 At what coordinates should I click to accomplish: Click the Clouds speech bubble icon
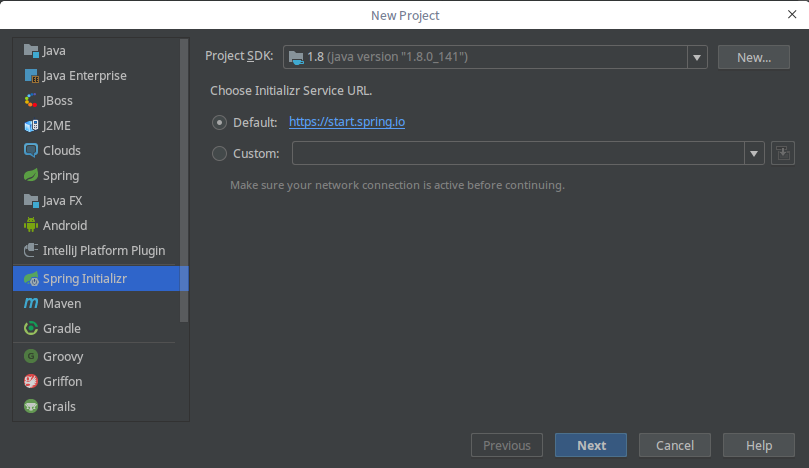(x=31, y=150)
